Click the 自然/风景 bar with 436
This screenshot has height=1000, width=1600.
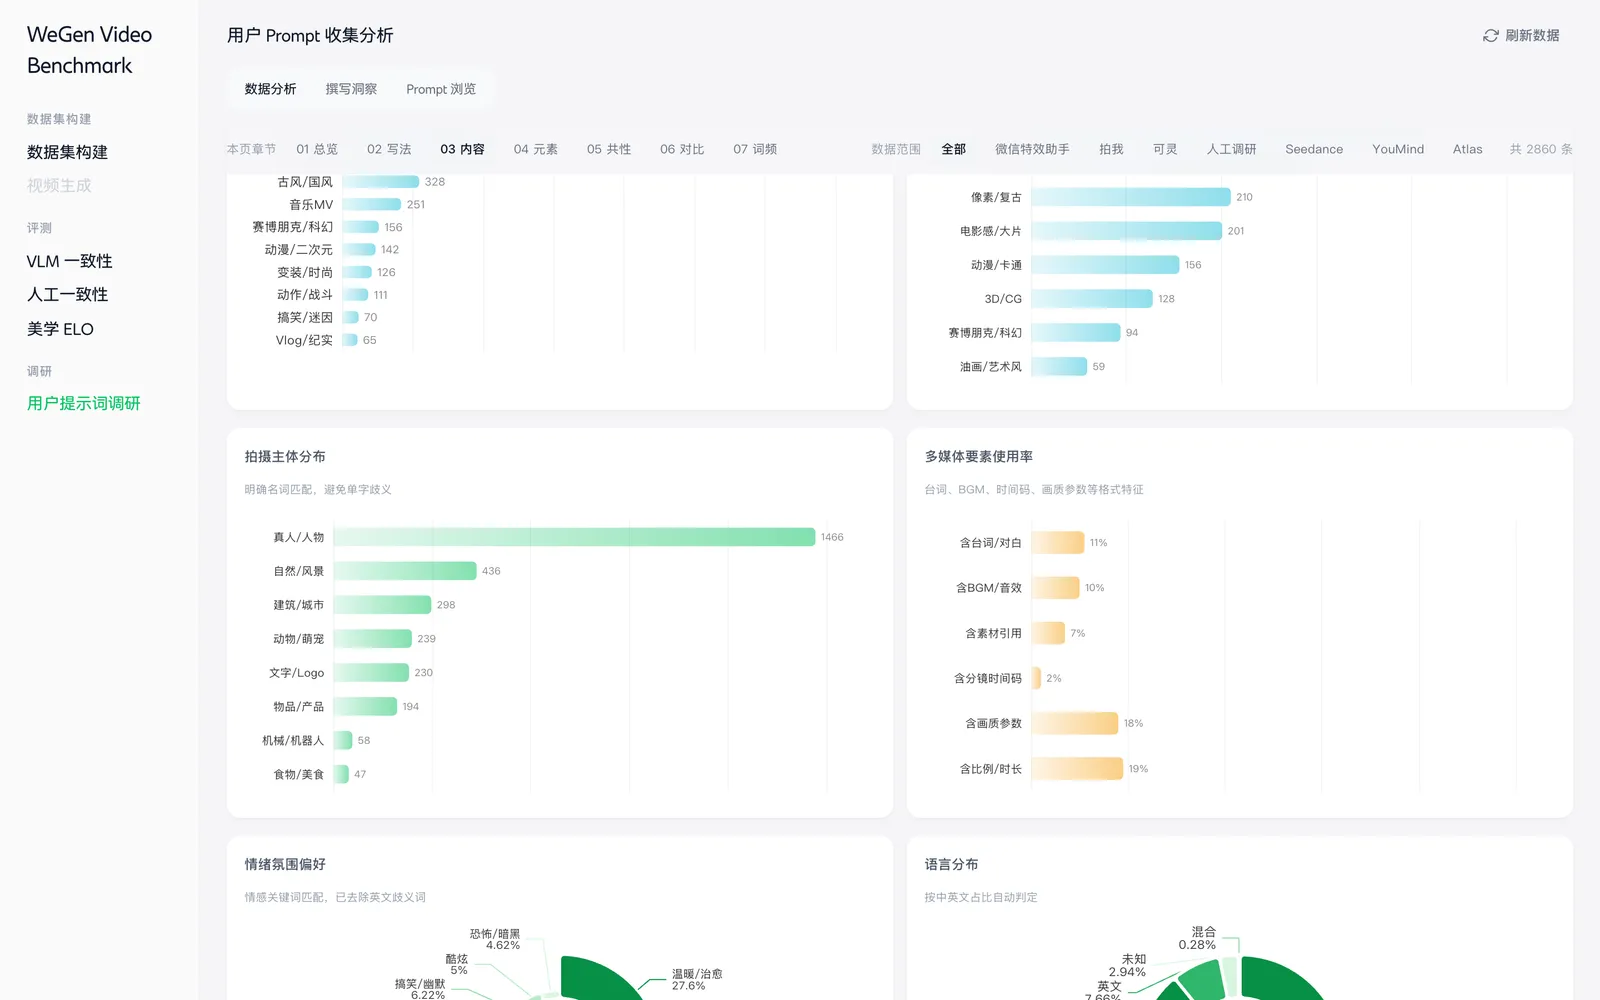point(405,571)
